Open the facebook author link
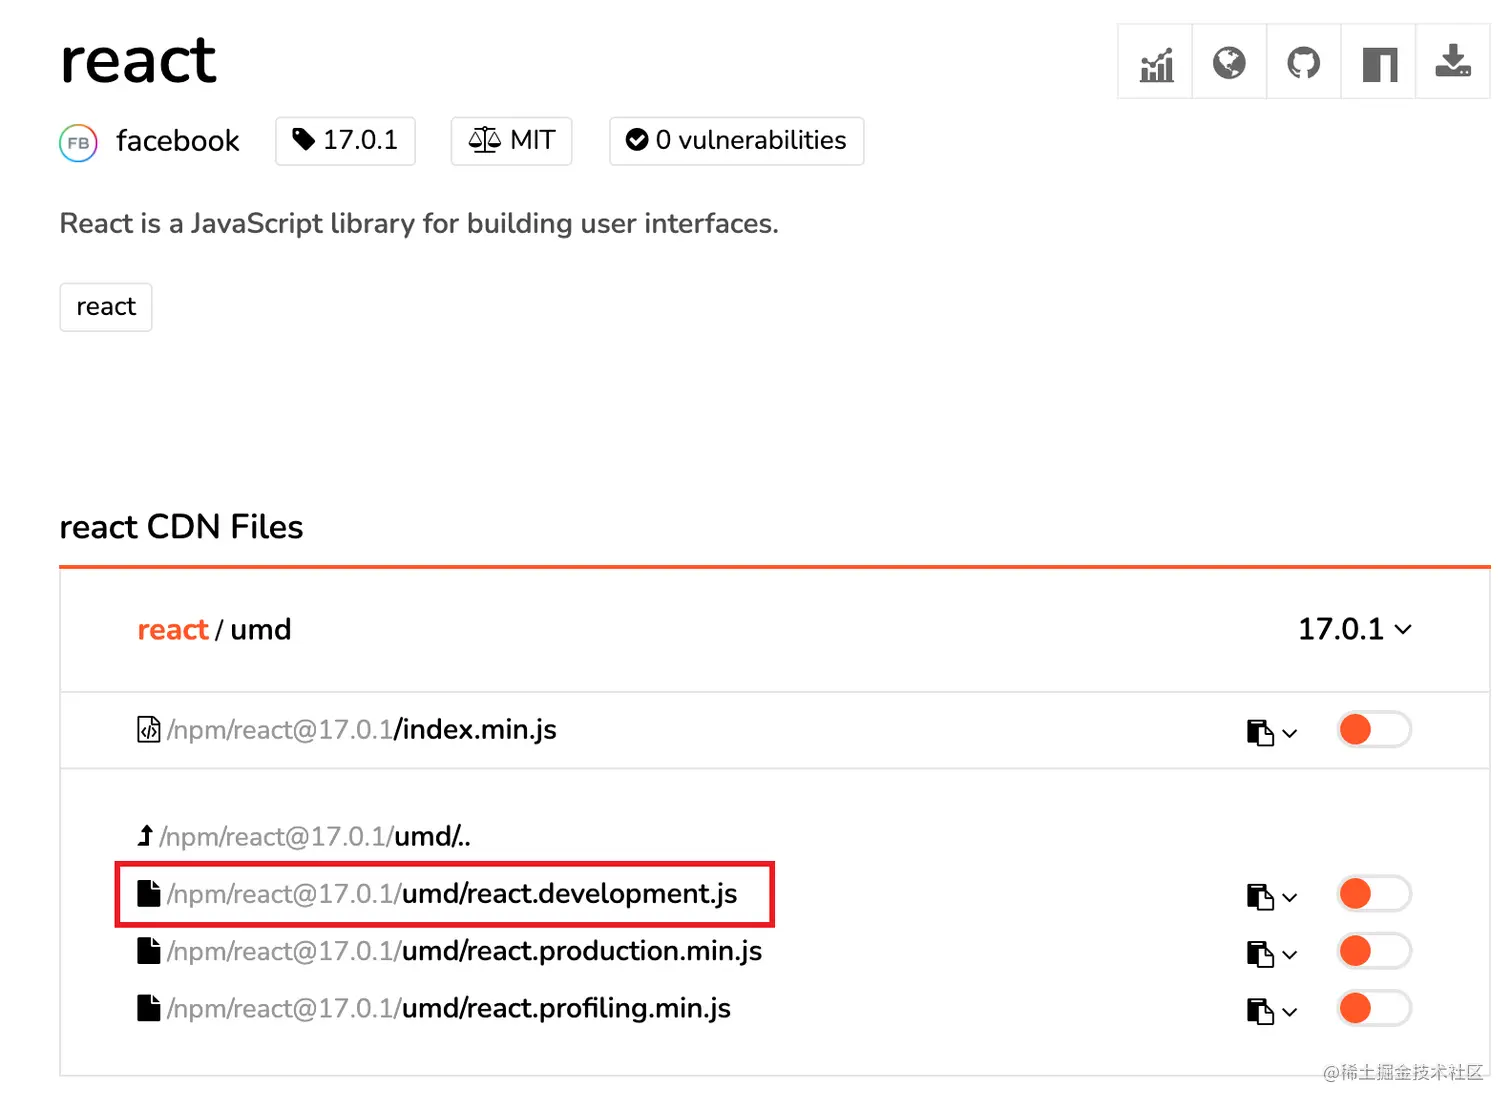The image size is (1512, 1111). click(177, 141)
